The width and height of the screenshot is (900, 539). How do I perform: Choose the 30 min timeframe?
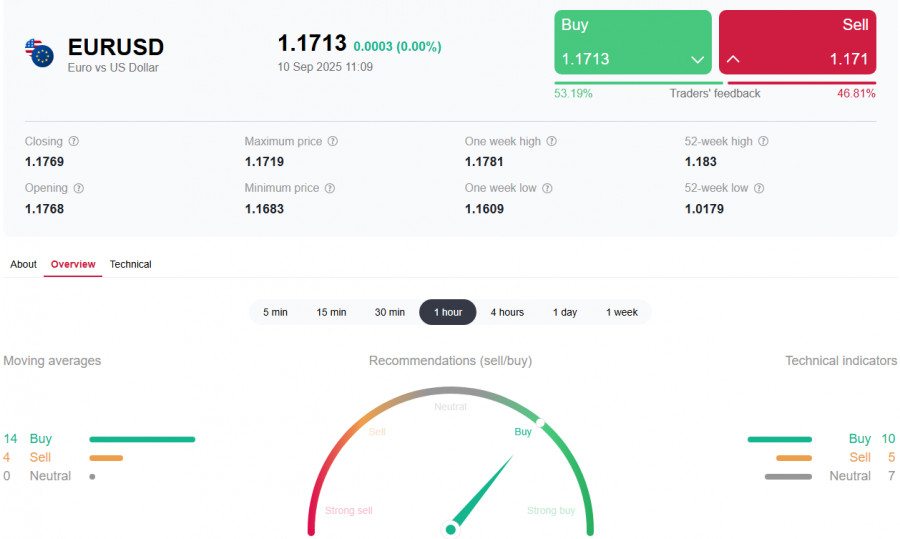point(390,312)
